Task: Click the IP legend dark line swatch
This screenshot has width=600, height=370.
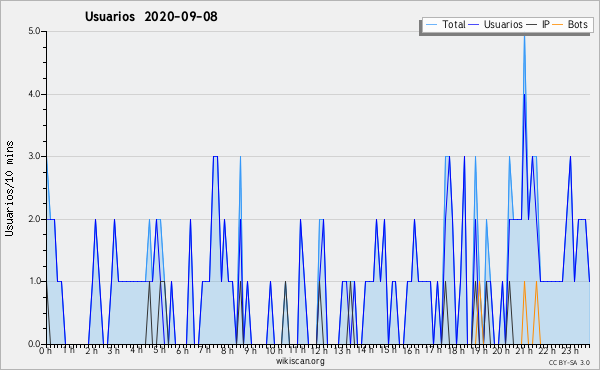Action: point(532,25)
